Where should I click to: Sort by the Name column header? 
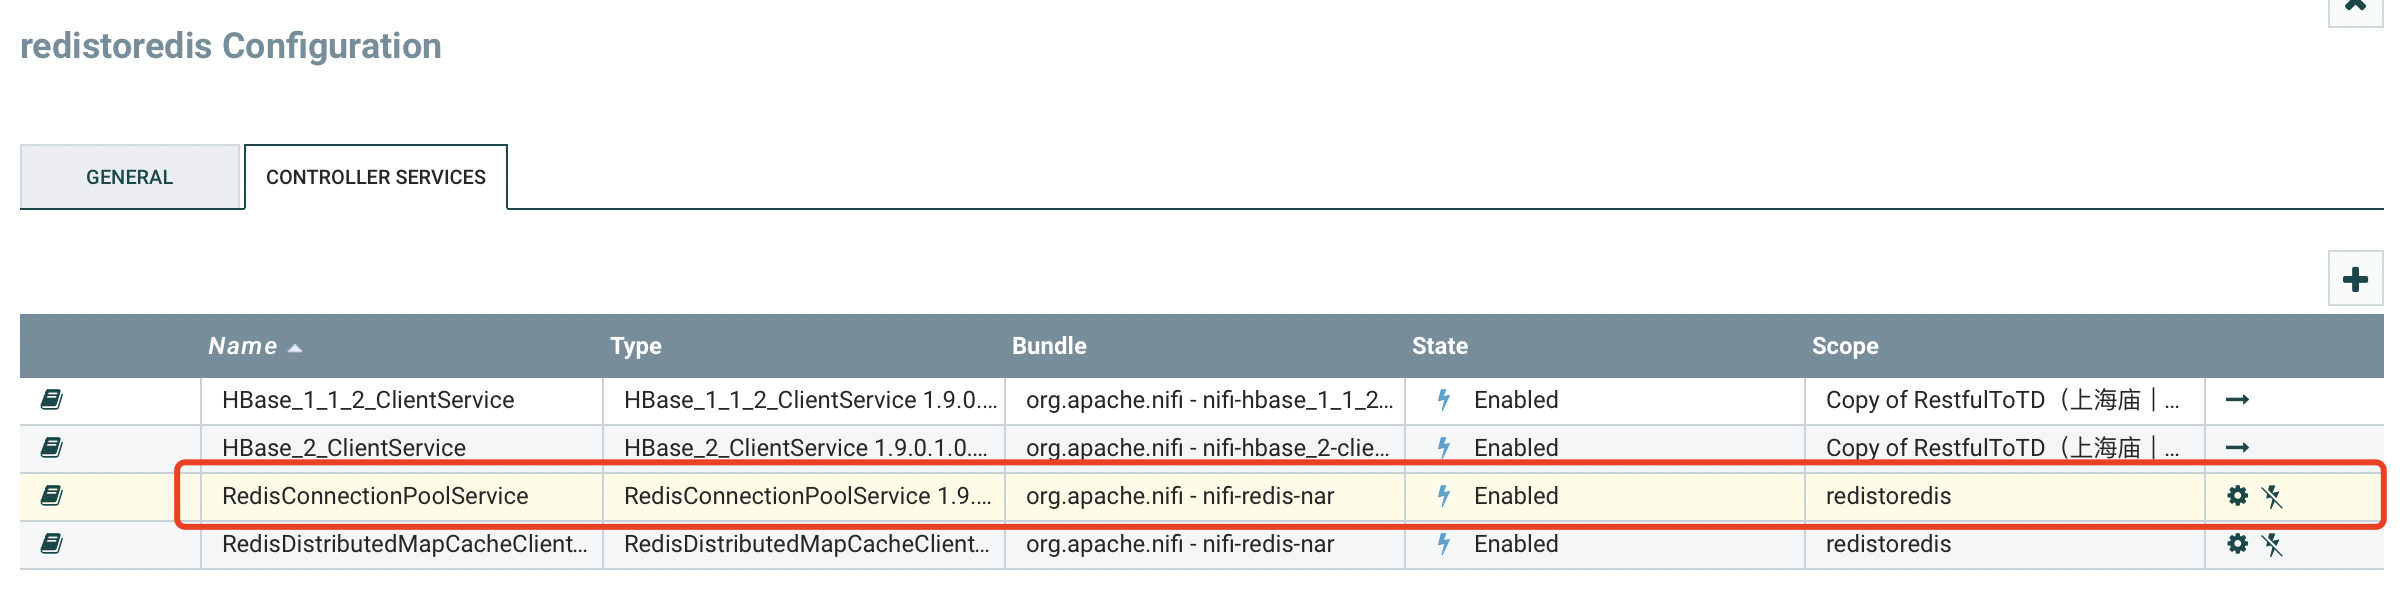tap(243, 346)
